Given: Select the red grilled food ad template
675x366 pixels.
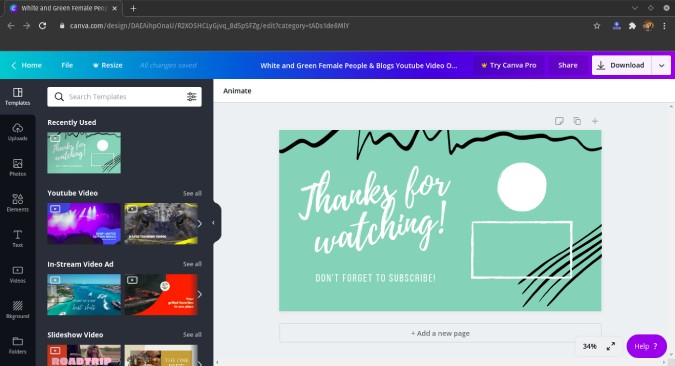Looking at the screenshot, I should [161, 295].
